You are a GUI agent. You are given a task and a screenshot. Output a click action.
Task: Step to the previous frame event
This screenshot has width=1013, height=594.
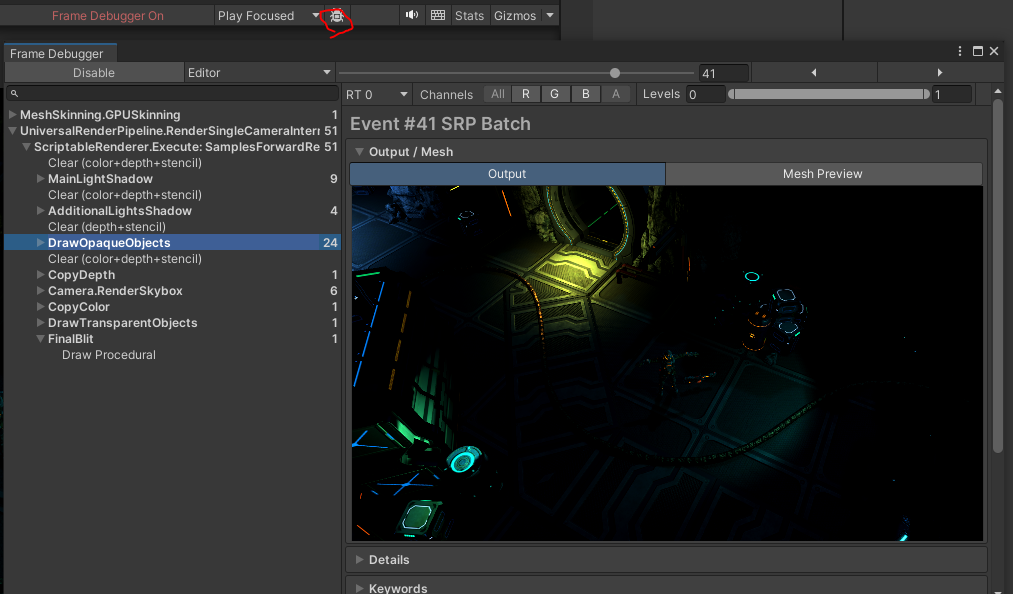tap(813, 73)
